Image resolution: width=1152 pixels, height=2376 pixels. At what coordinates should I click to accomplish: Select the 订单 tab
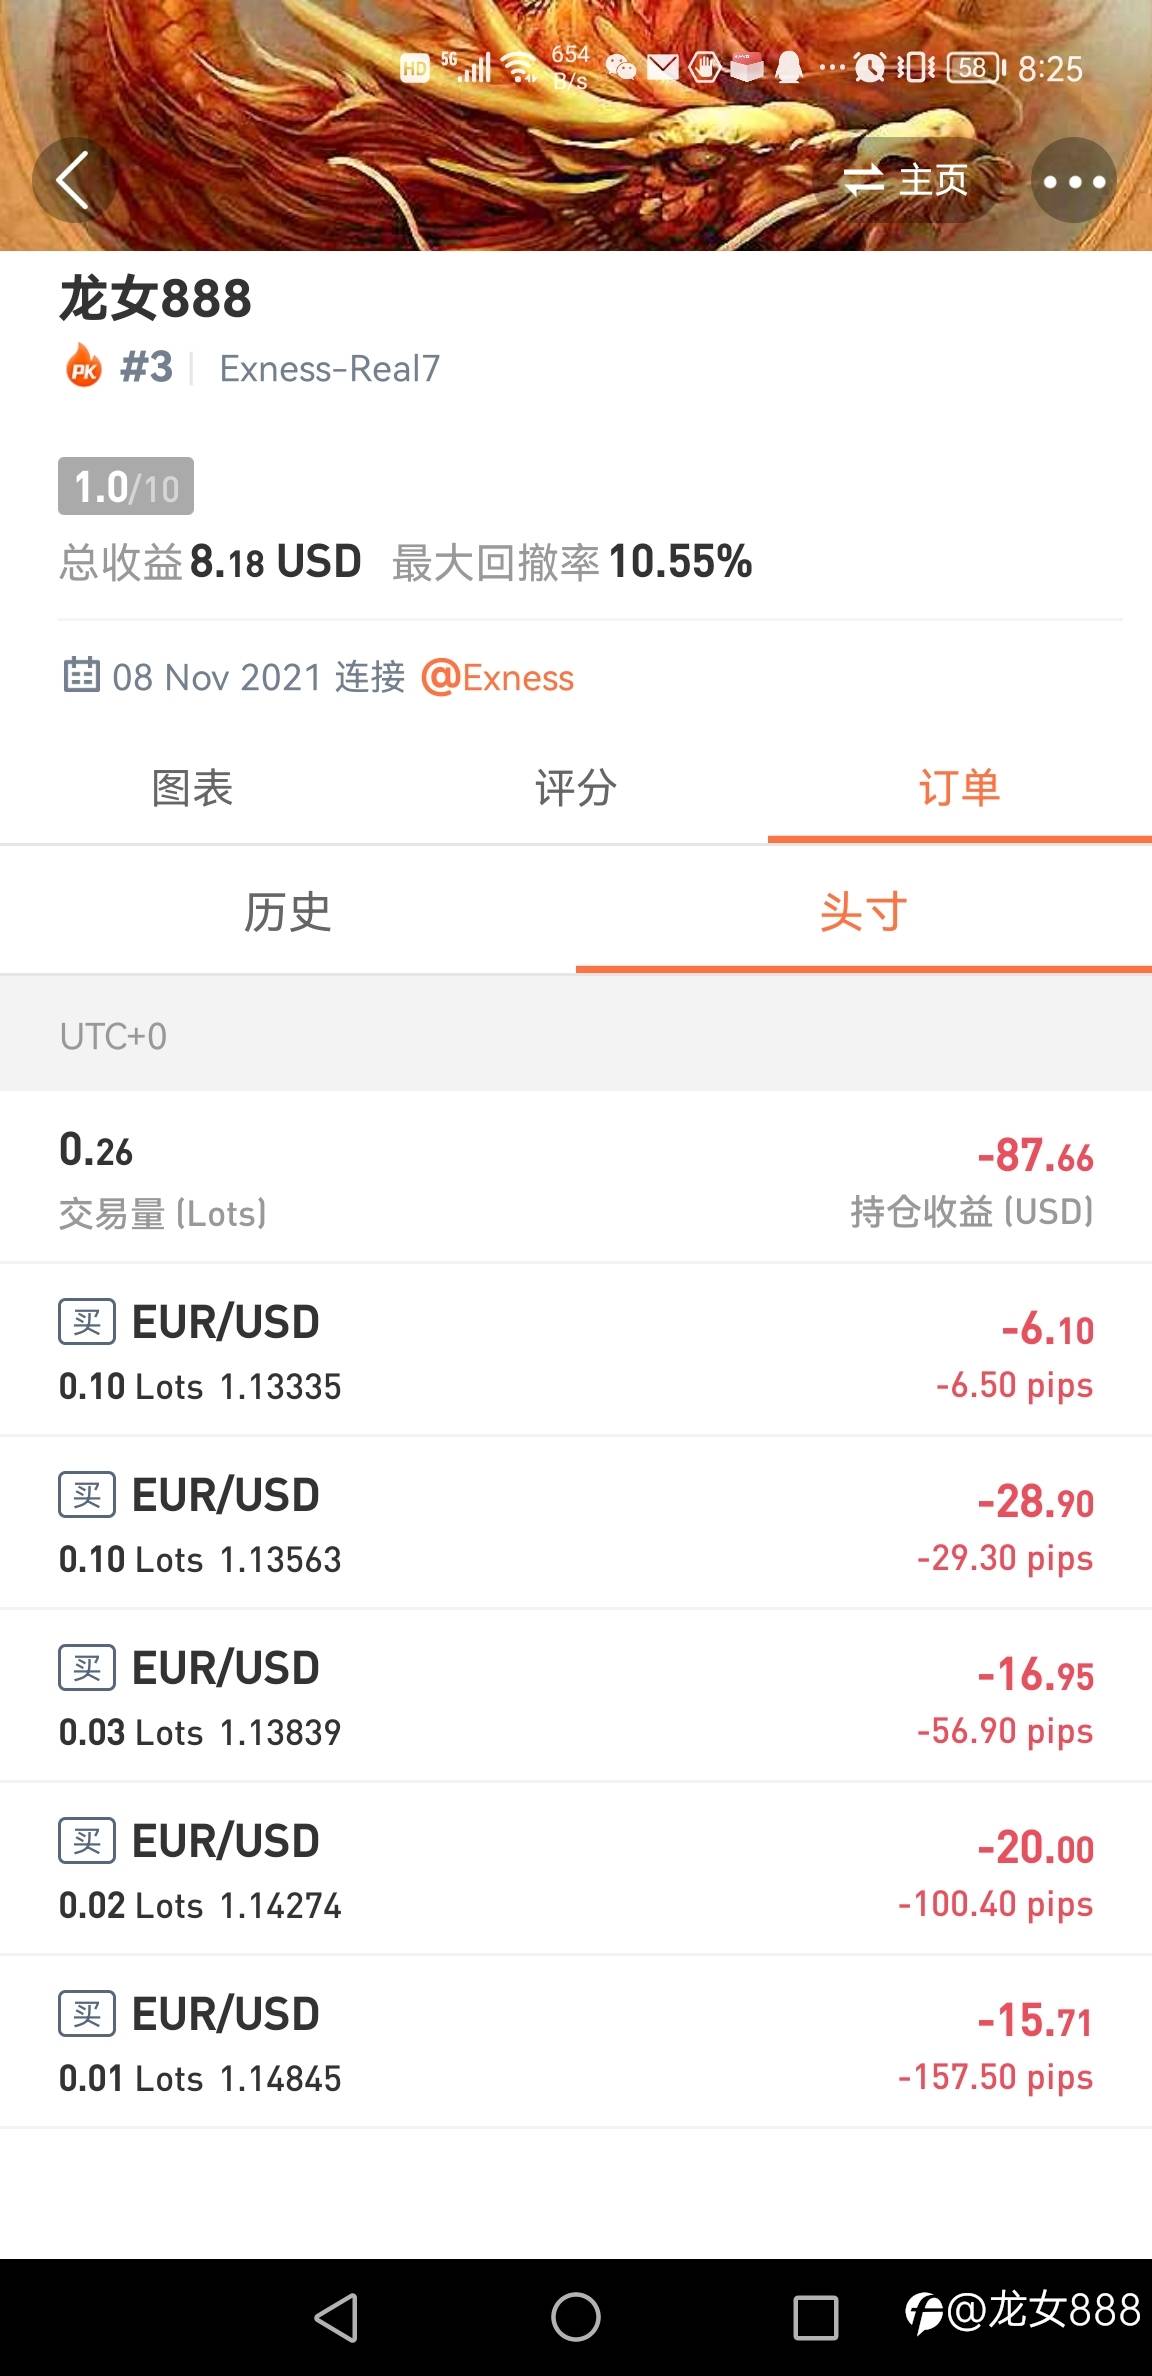coord(960,788)
